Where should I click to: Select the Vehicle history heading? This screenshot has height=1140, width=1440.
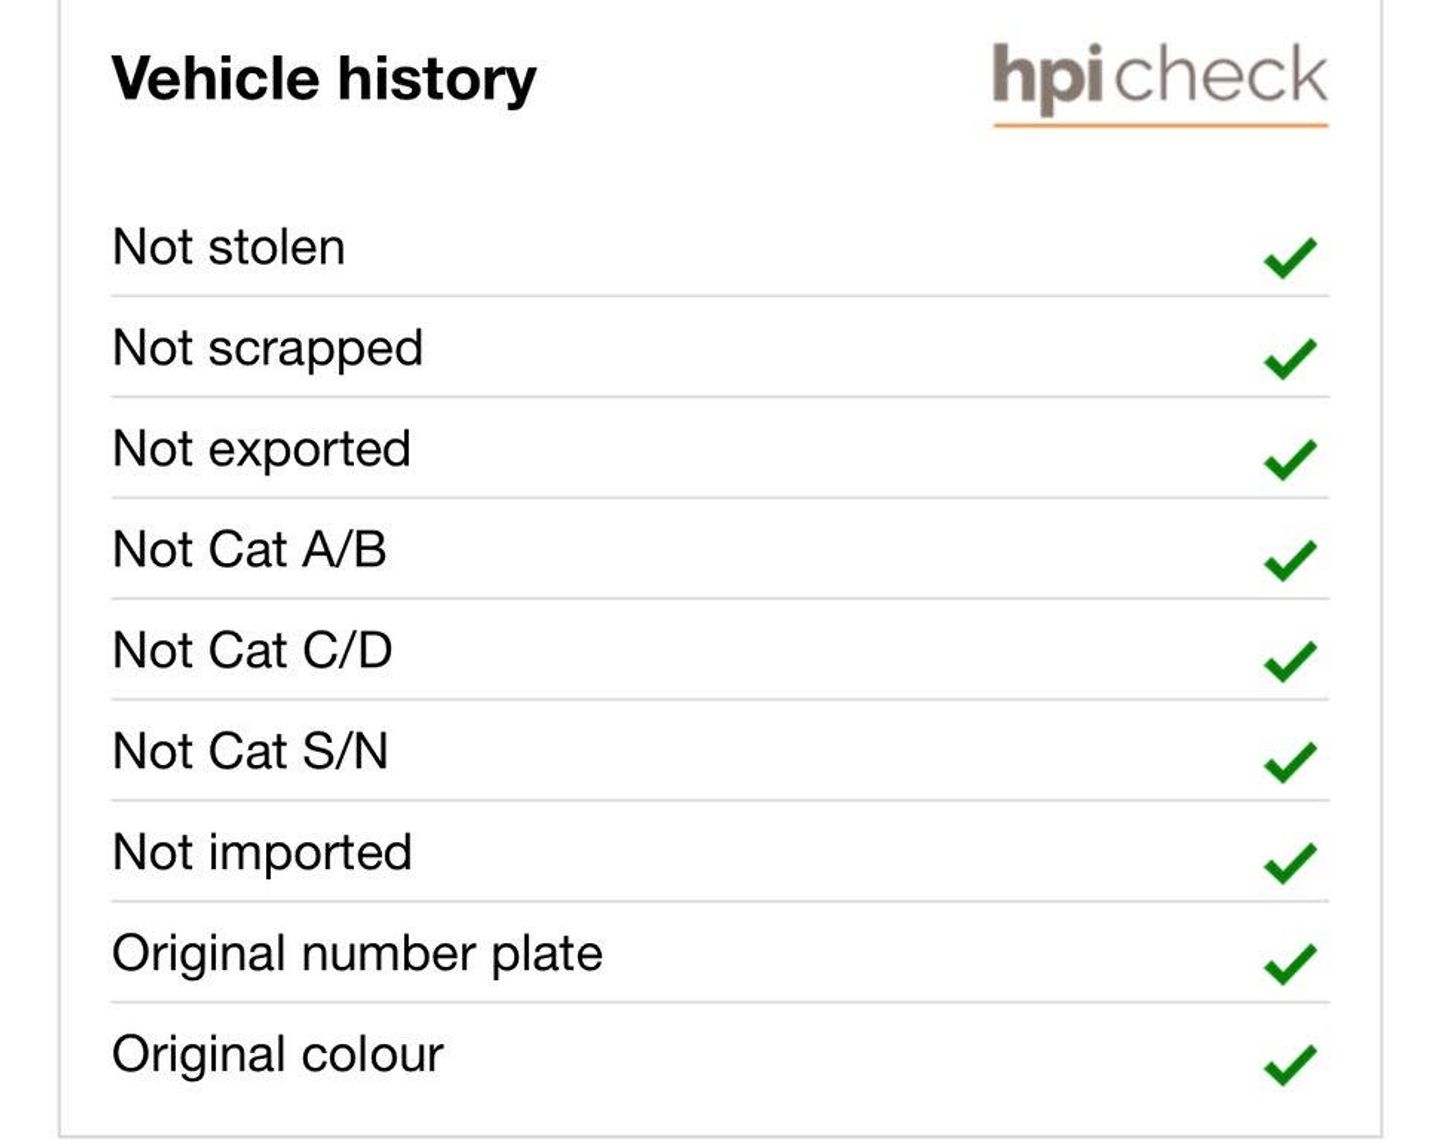click(x=324, y=80)
